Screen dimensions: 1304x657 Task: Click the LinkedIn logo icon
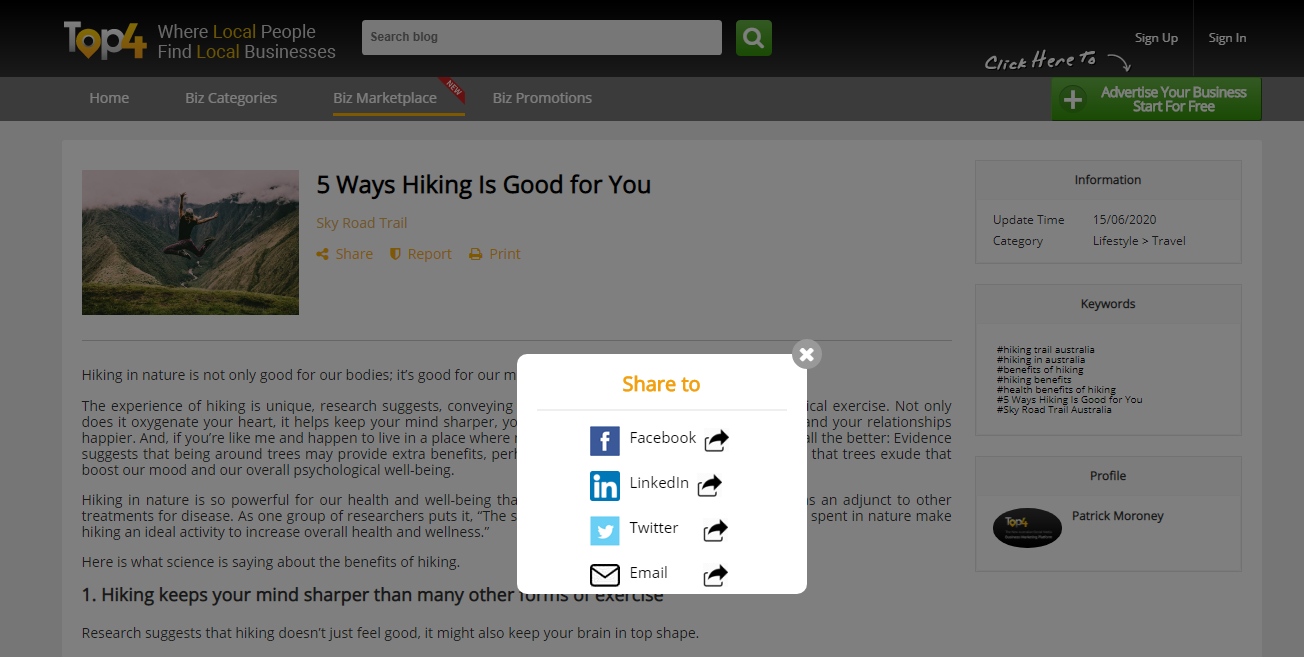tap(604, 486)
